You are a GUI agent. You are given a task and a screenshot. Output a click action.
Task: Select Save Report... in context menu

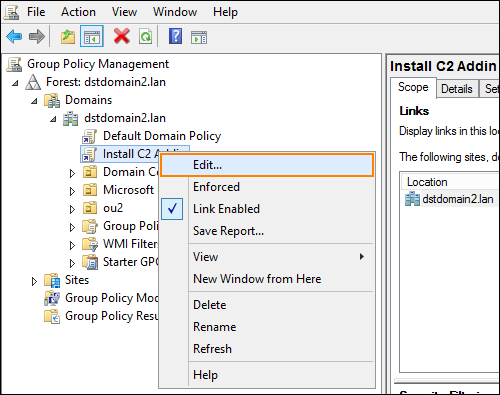(x=228, y=231)
